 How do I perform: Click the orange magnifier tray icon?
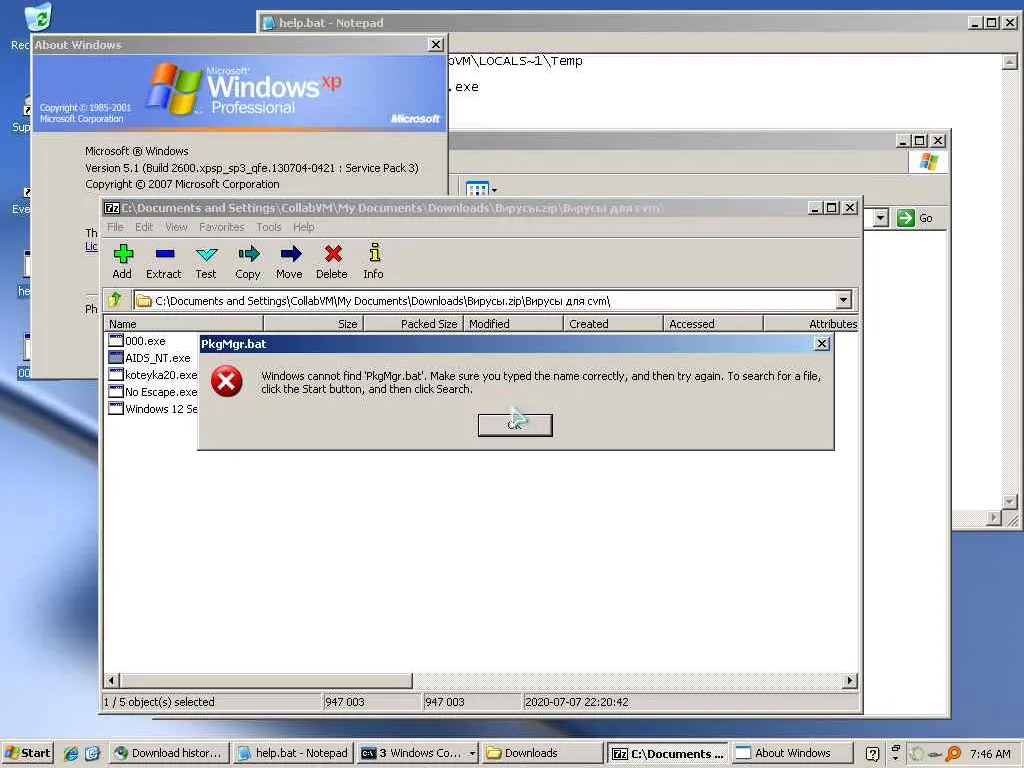[x=953, y=754]
